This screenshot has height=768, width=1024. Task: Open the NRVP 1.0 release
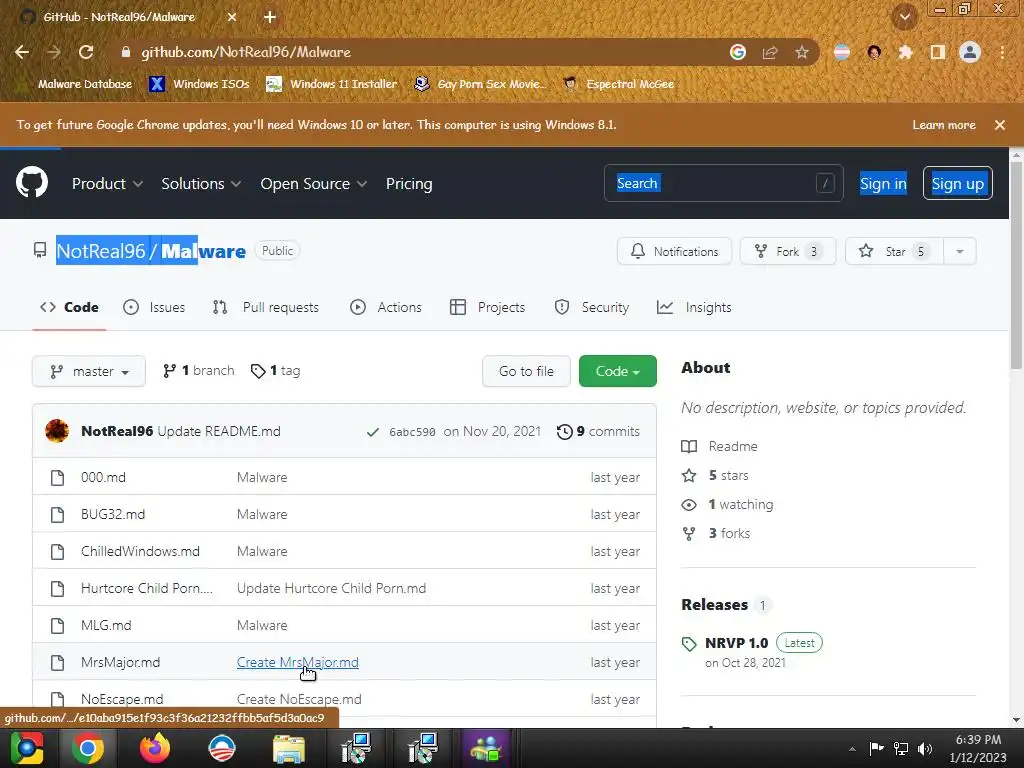click(x=737, y=644)
